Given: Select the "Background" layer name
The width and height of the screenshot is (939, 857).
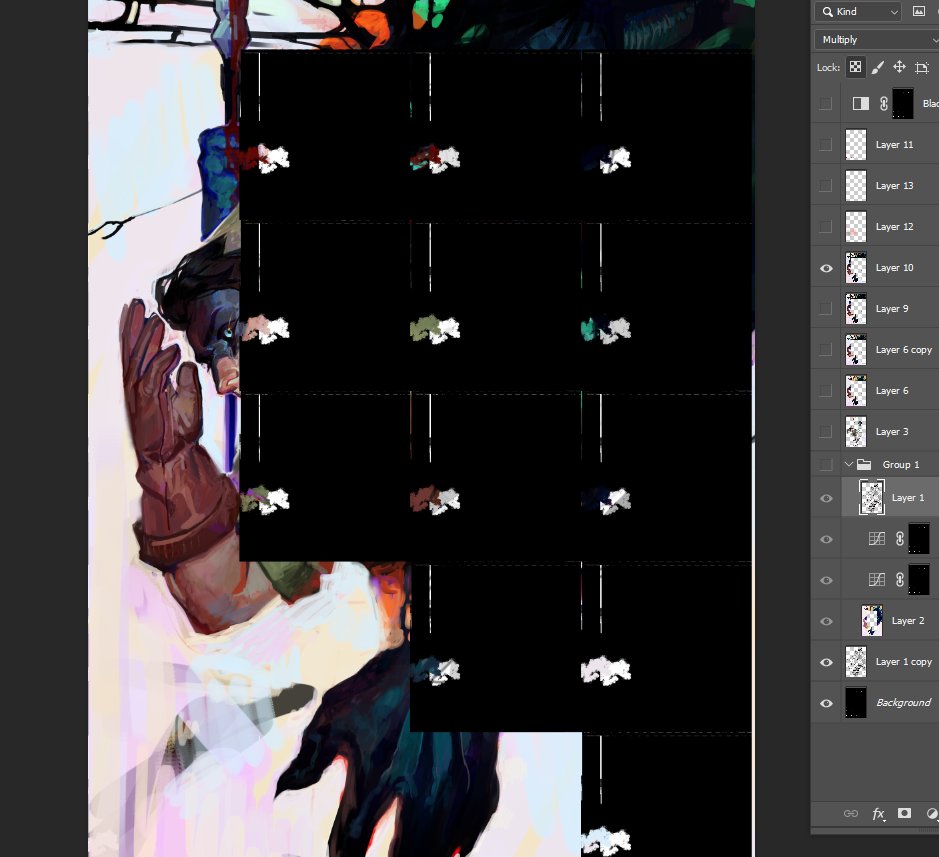Looking at the screenshot, I should pos(904,702).
